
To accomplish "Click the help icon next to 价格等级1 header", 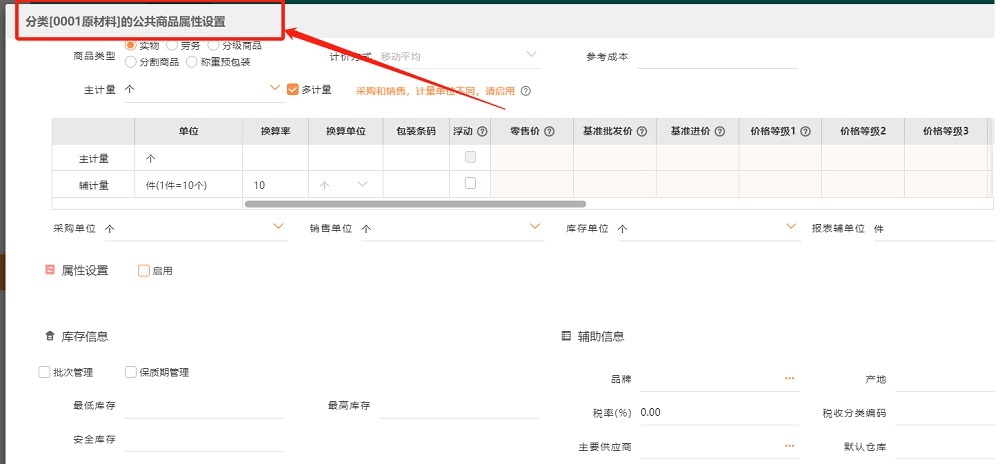I will (805, 132).
